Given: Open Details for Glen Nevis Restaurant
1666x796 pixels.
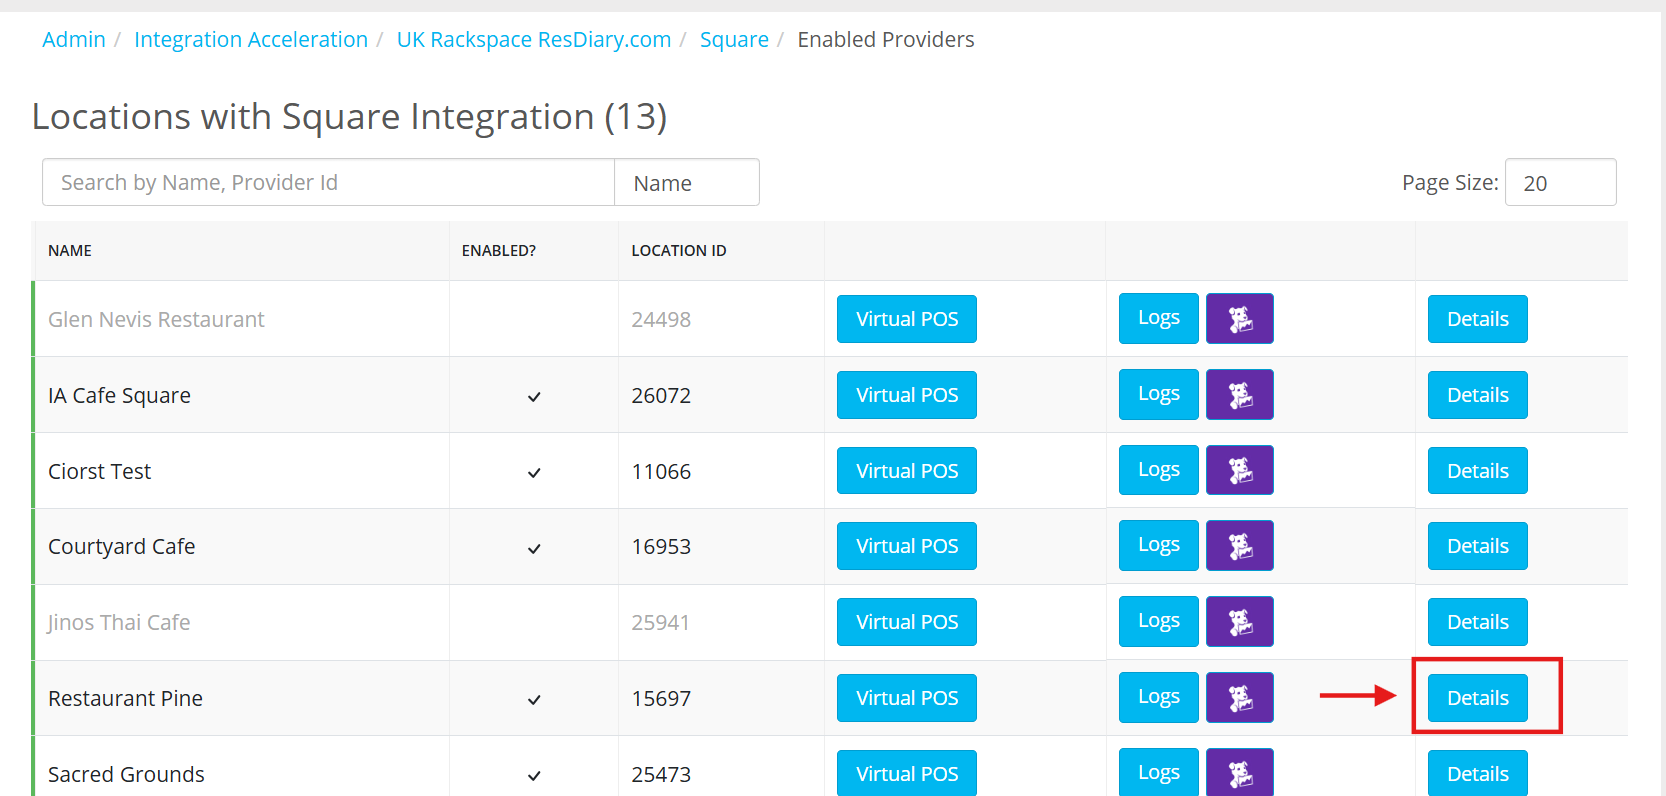Looking at the screenshot, I should click(x=1478, y=319).
